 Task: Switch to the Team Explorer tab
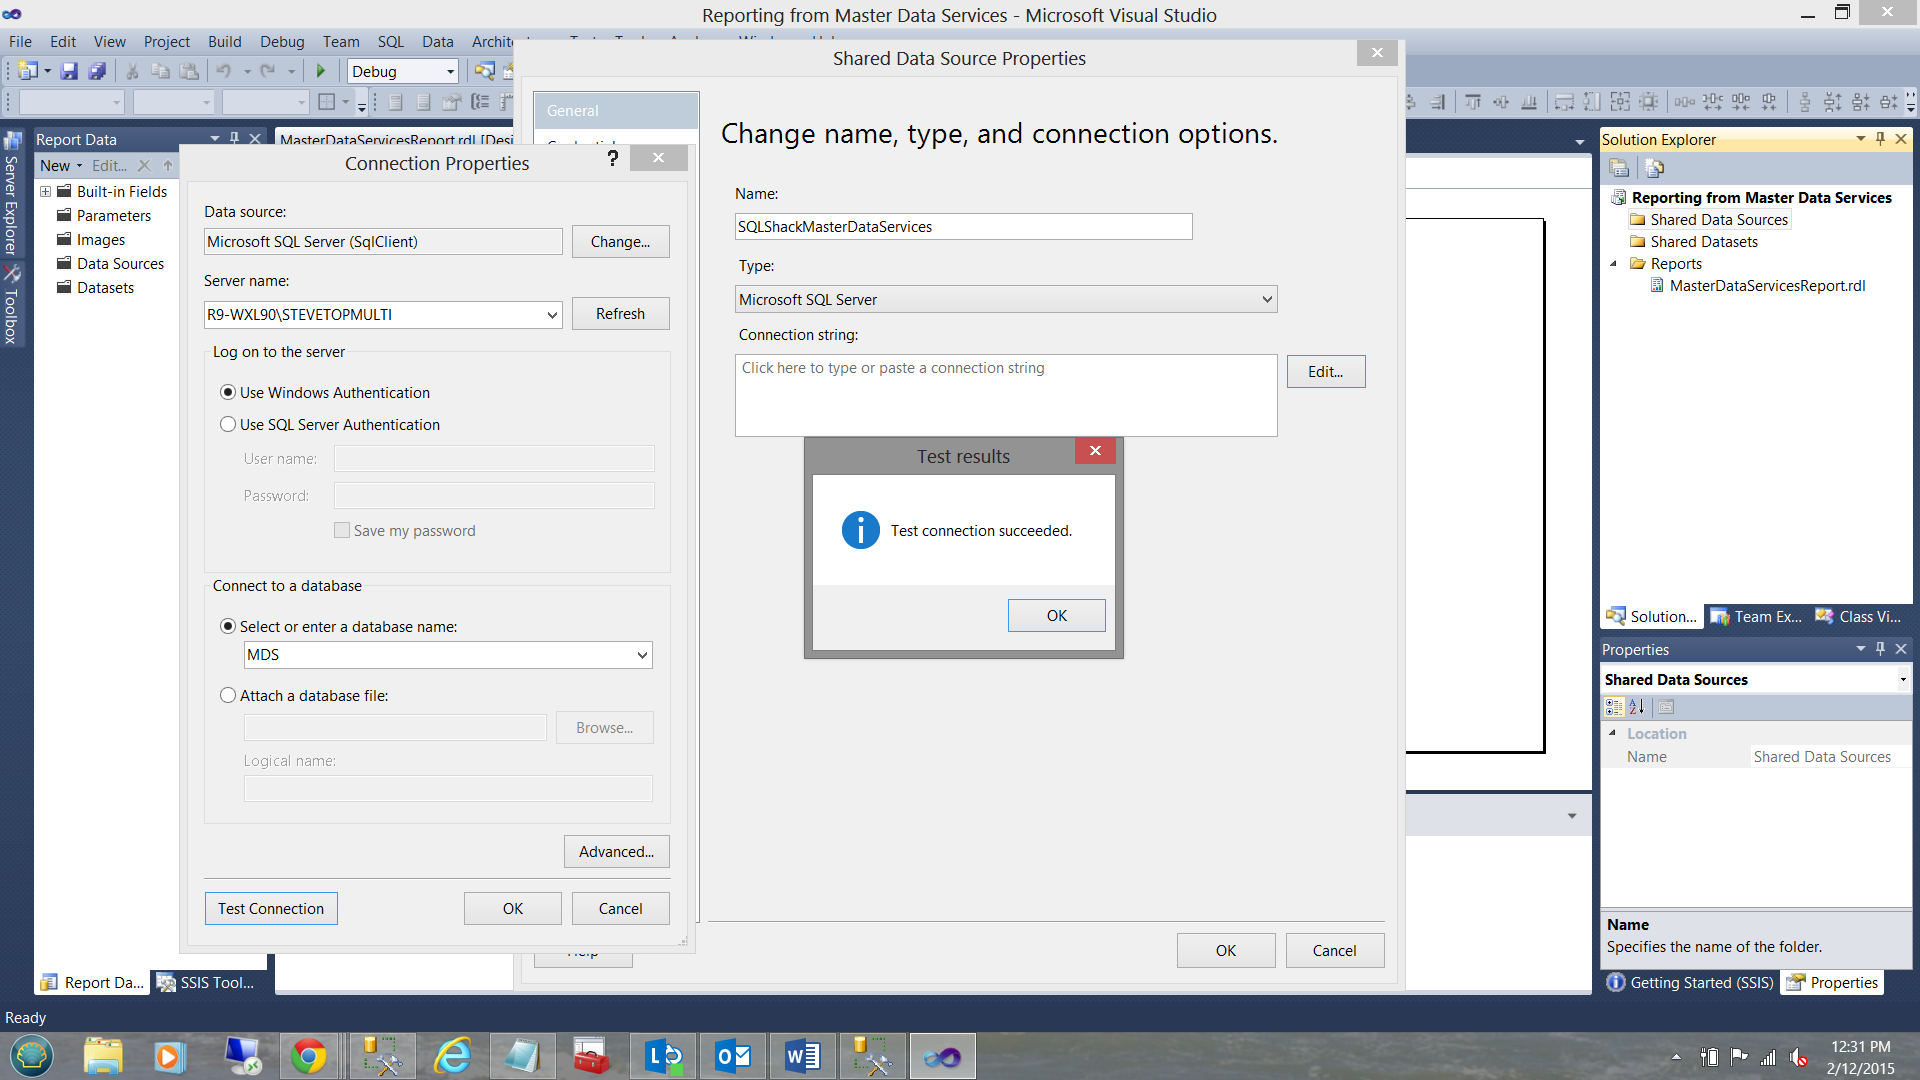pos(1757,617)
